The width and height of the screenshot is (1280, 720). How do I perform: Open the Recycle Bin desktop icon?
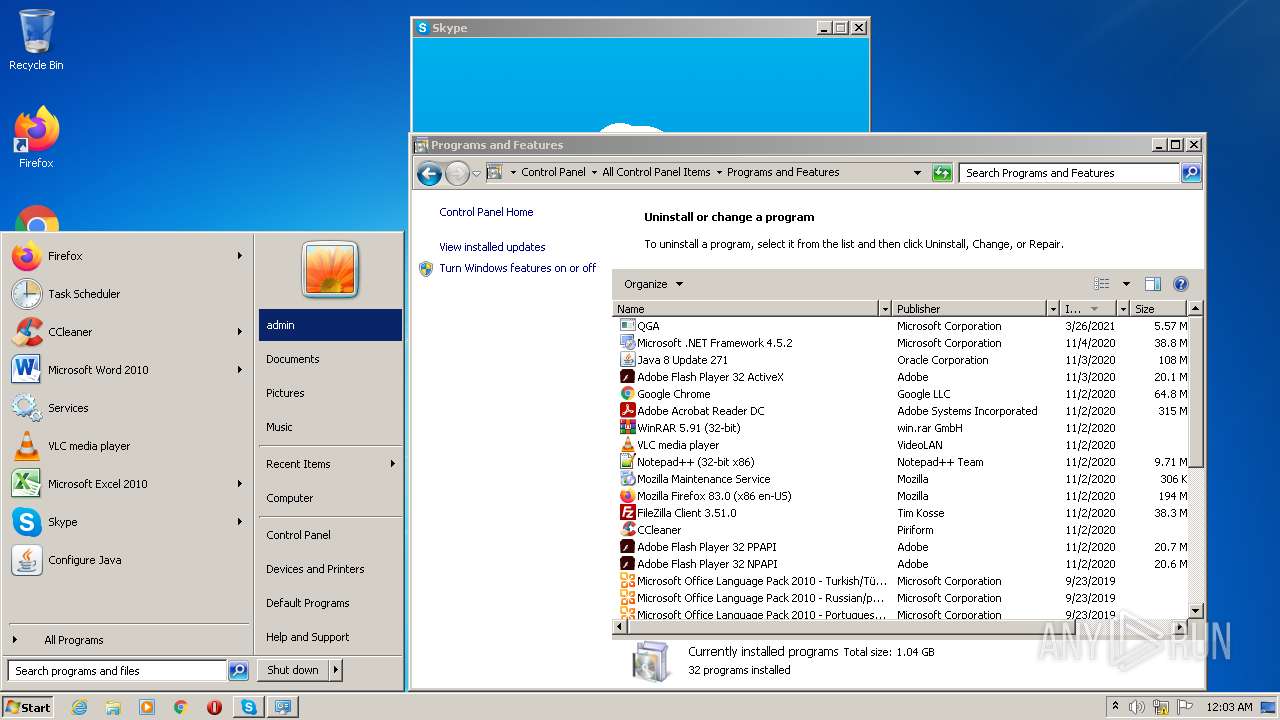click(36, 40)
